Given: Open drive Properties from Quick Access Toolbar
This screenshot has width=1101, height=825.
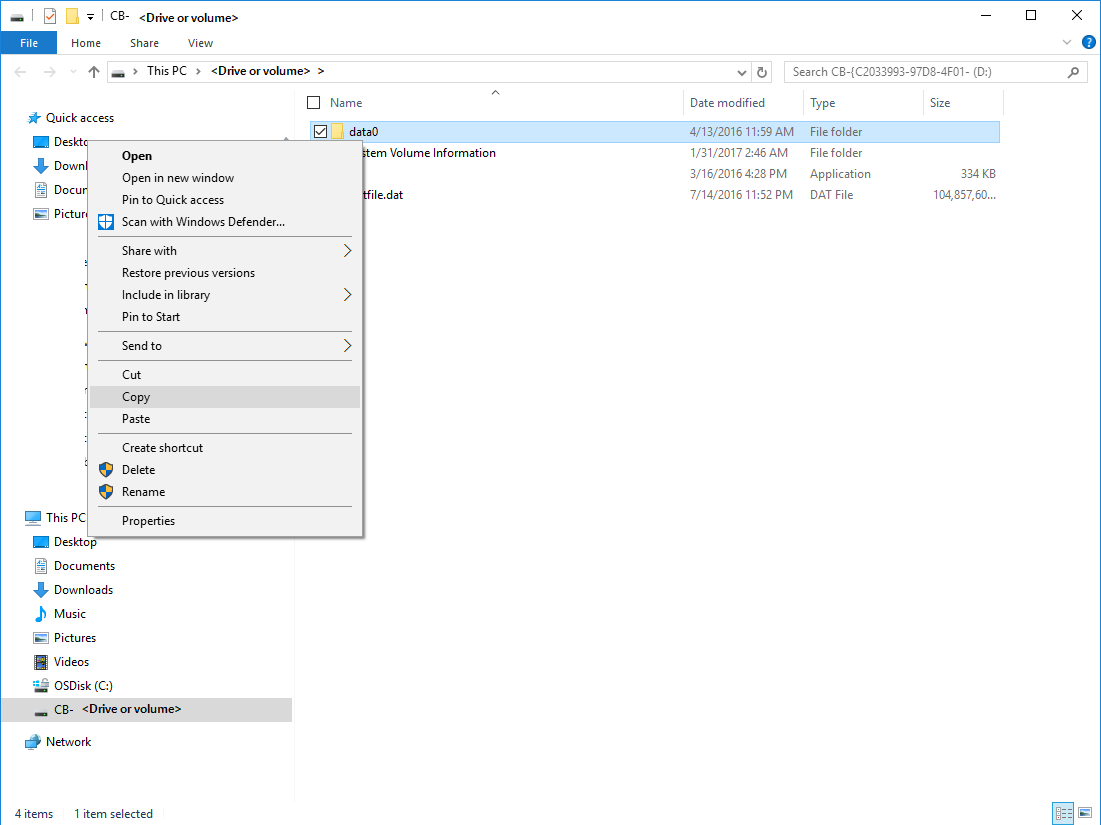Looking at the screenshot, I should (x=49, y=15).
